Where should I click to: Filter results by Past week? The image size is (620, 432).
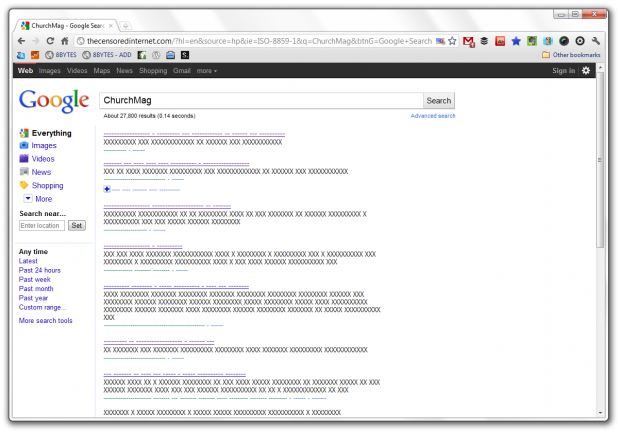click(34, 279)
